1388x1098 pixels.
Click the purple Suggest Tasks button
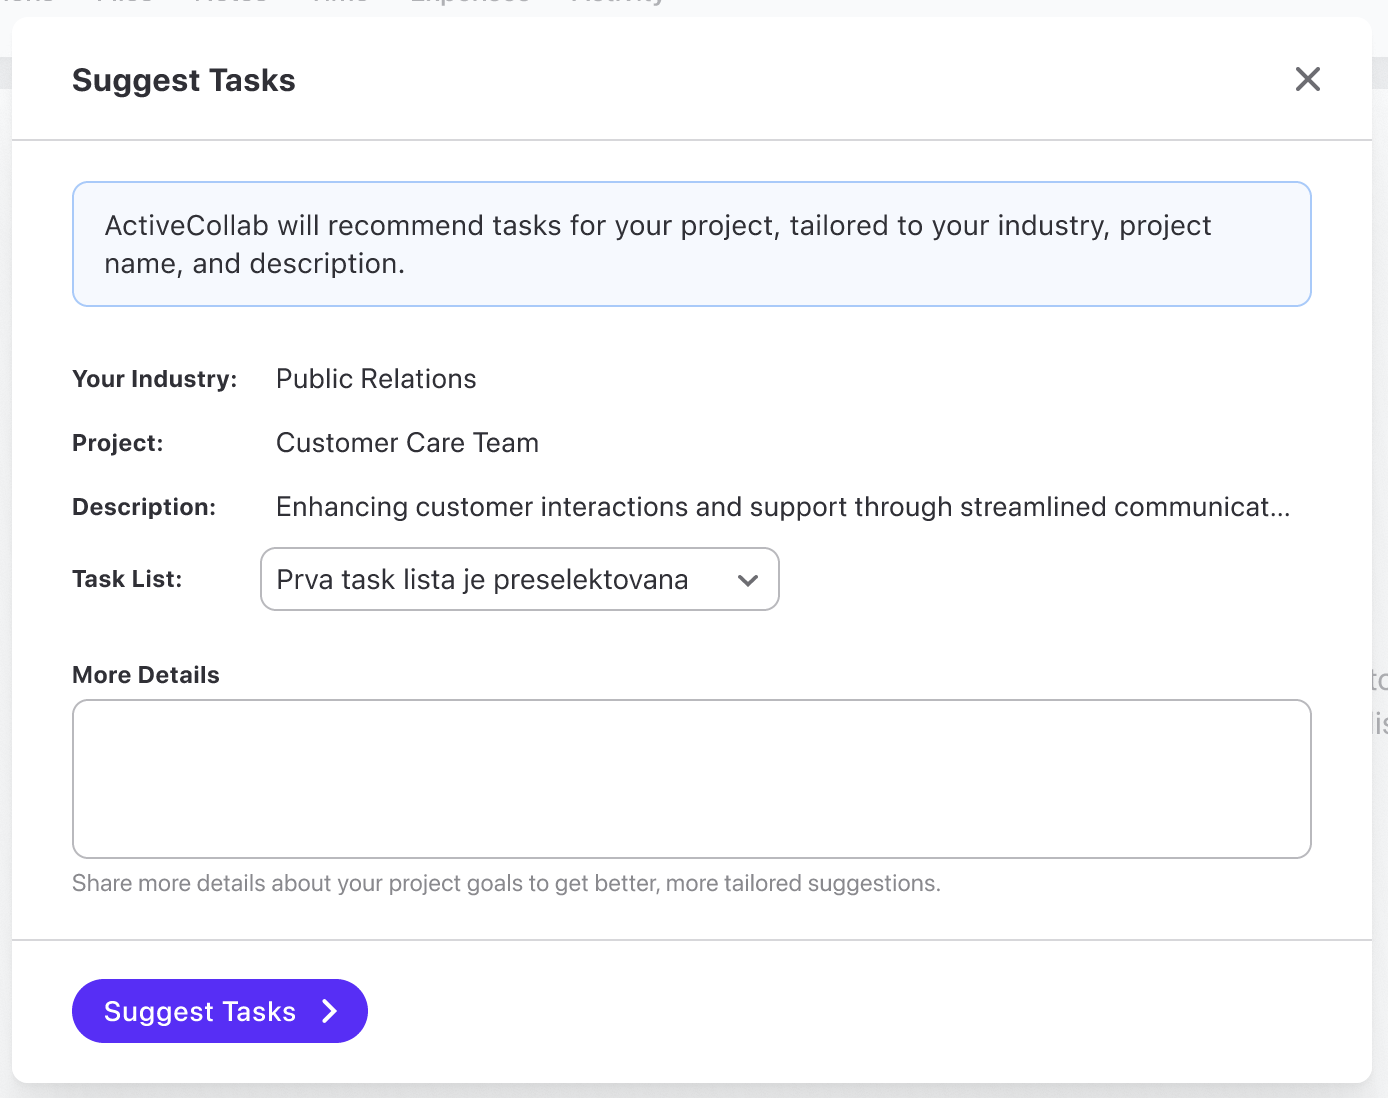point(220,1011)
